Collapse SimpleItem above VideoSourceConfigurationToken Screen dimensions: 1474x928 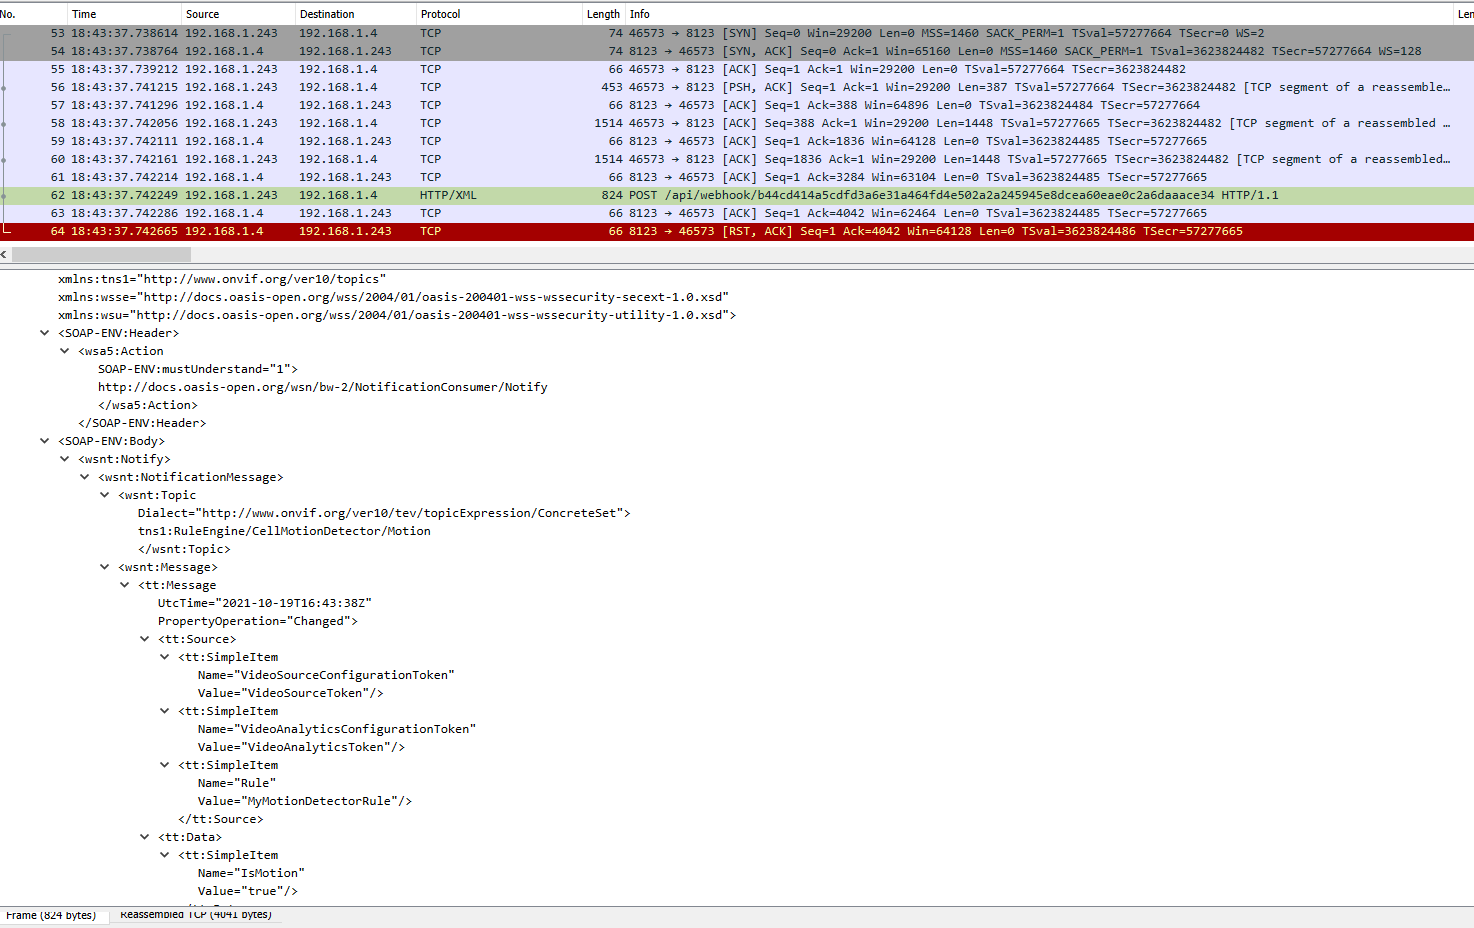point(165,657)
